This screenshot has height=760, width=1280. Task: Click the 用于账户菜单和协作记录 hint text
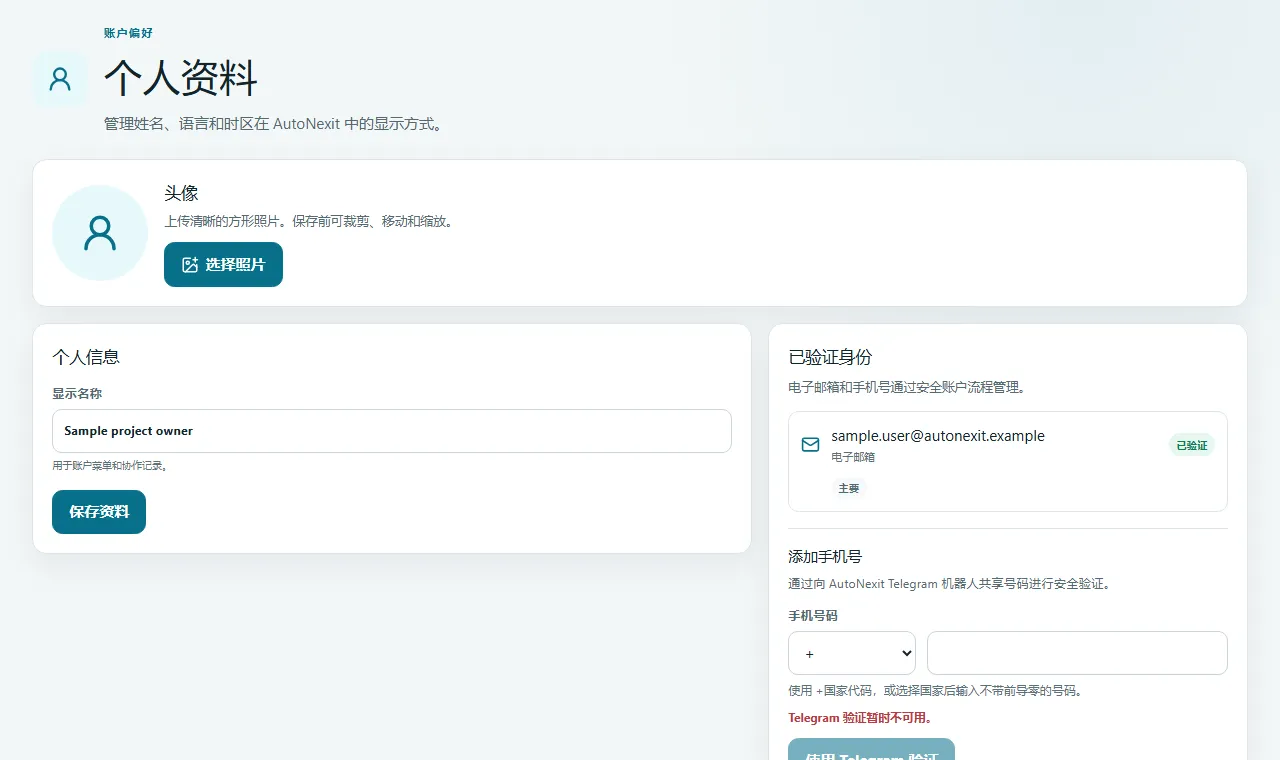[x=110, y=466]
